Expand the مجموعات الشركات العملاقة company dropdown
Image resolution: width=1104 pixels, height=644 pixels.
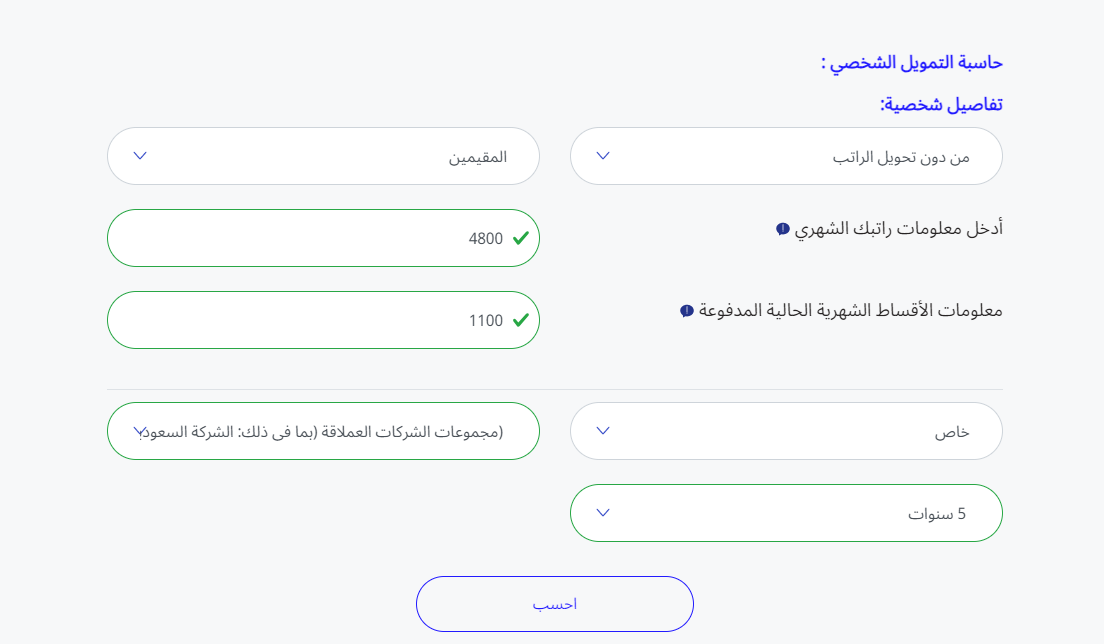point(323,431)
